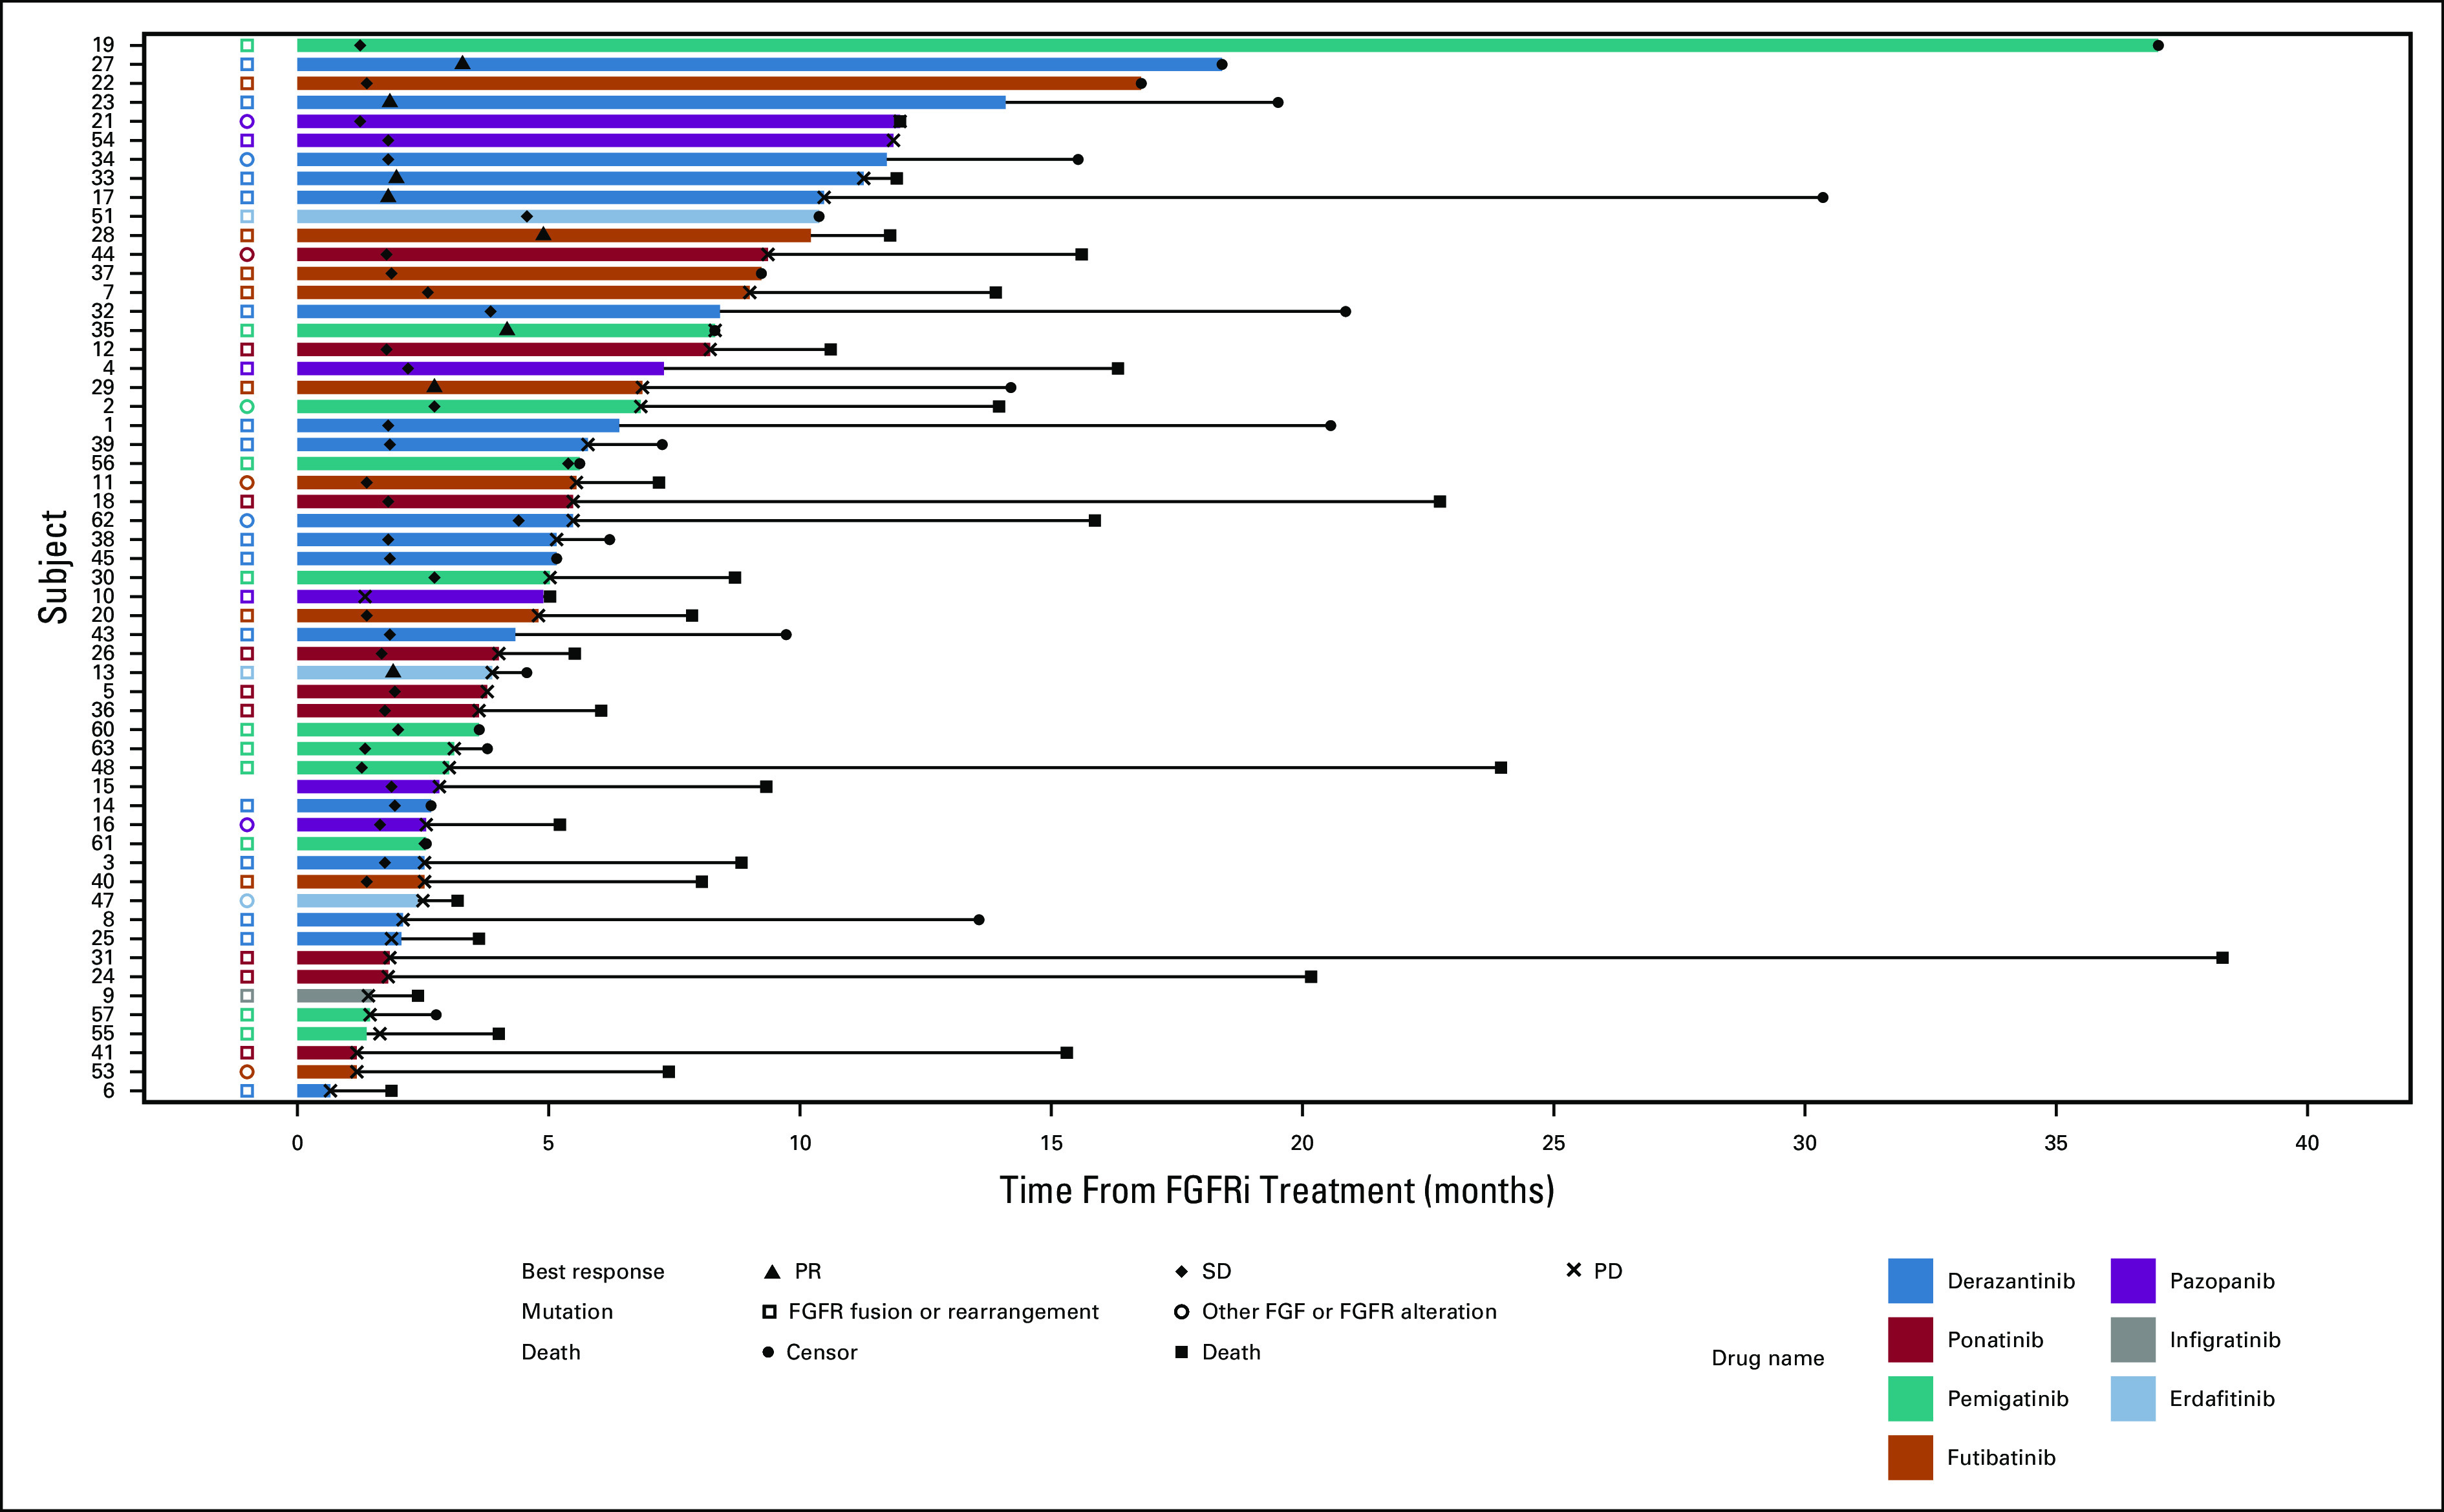The image size is (2444, 1512).
Task: Click the 'Futibatinib' legend label
Action: (2001, 1458)
